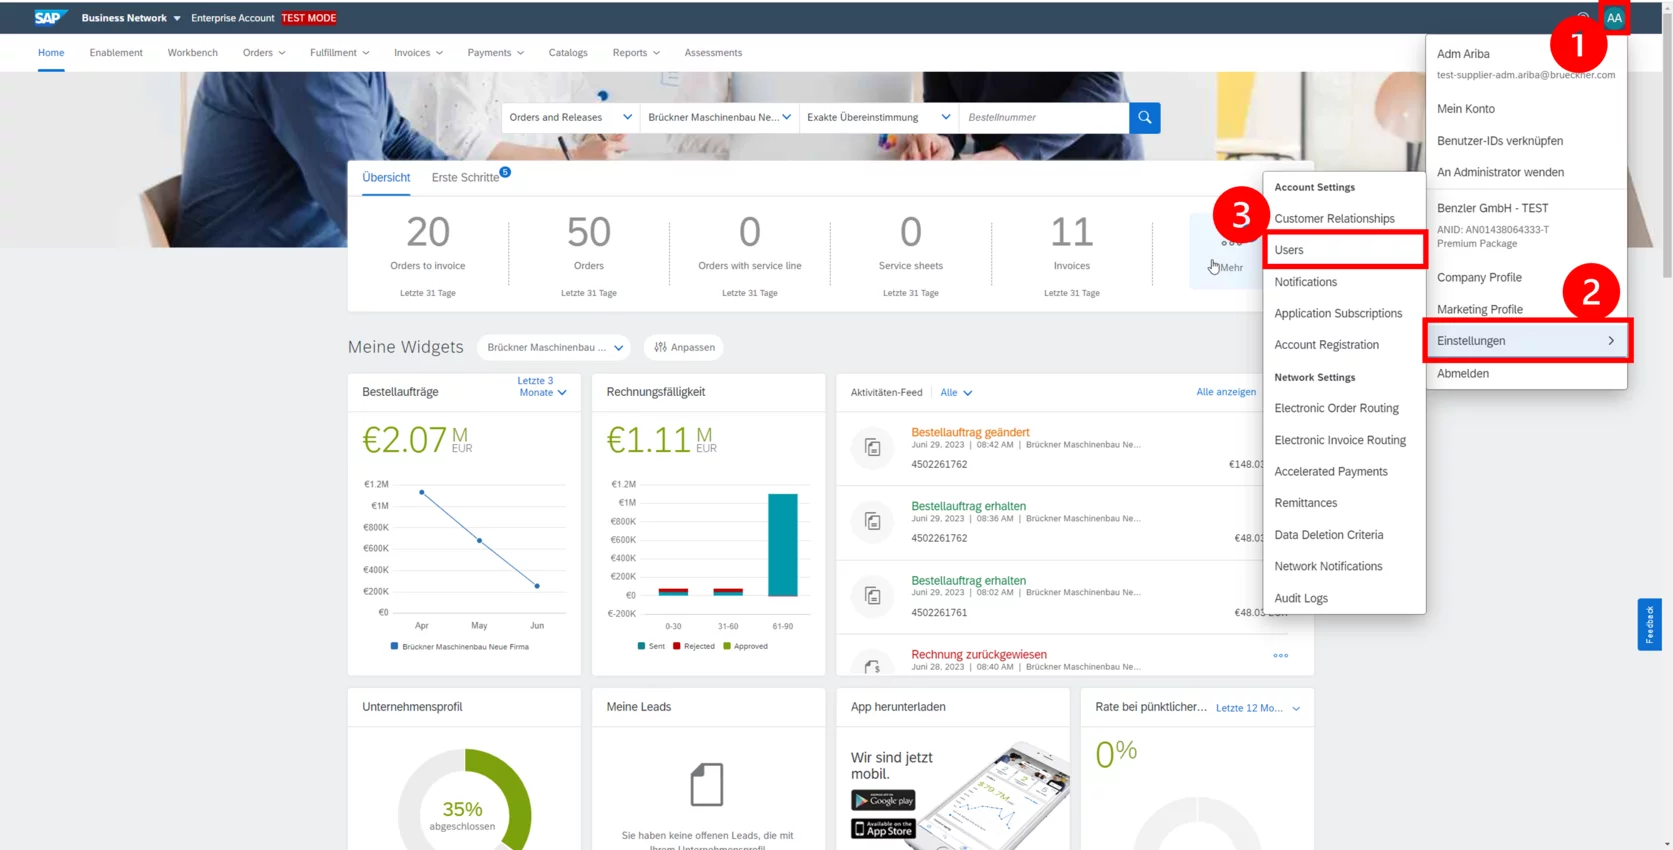Click the 20 Orders to invoice tile
This screenshot has height=850, width=1673.
coord(428,253)
